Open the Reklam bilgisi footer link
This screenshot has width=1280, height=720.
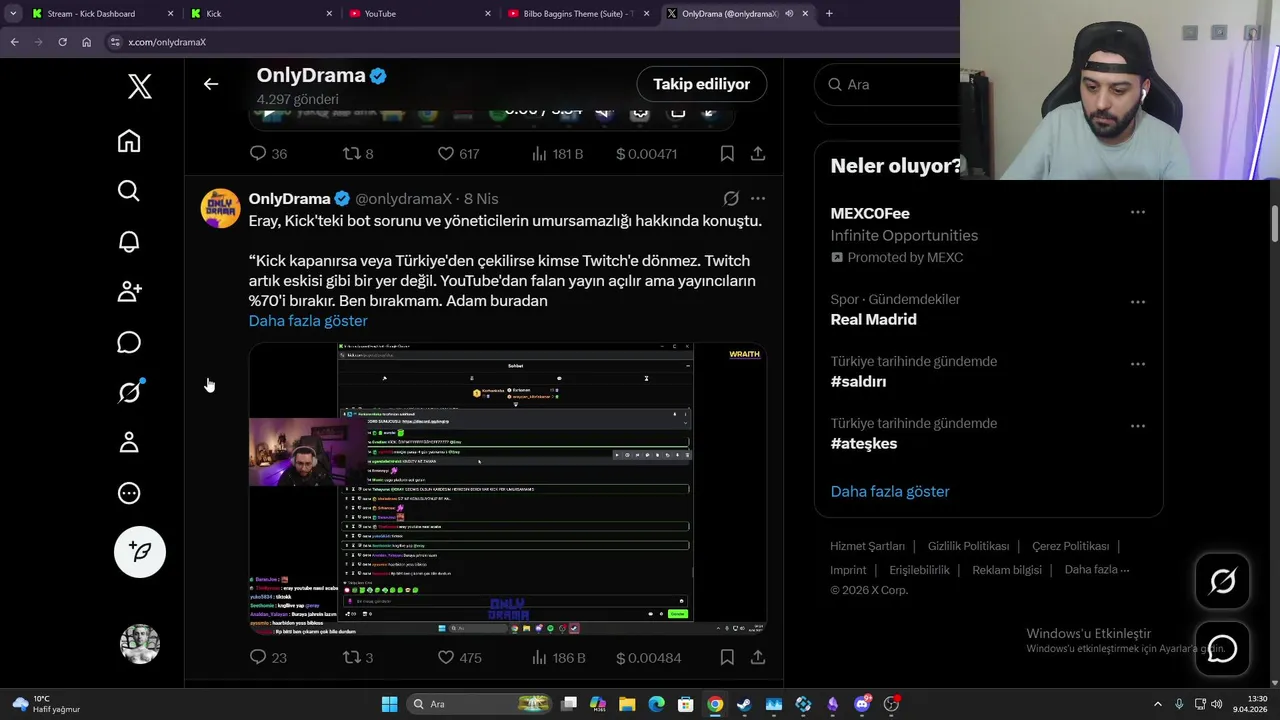[x=1007, y=570]
